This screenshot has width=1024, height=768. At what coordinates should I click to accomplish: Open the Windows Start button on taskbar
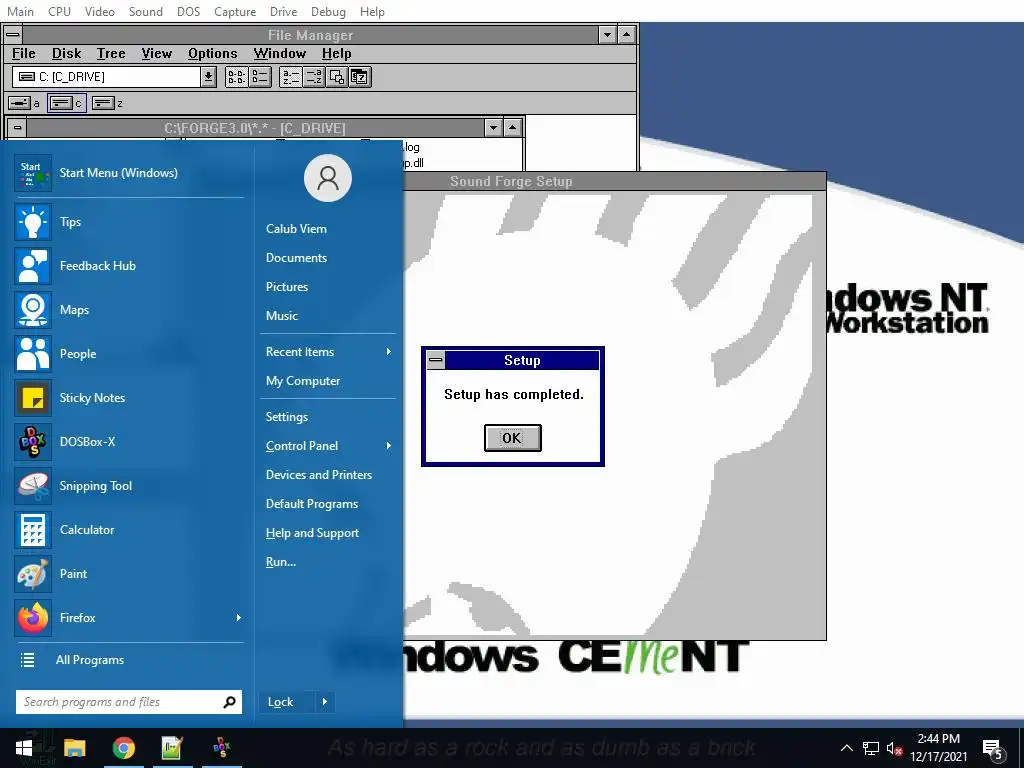tap(24, 748)
